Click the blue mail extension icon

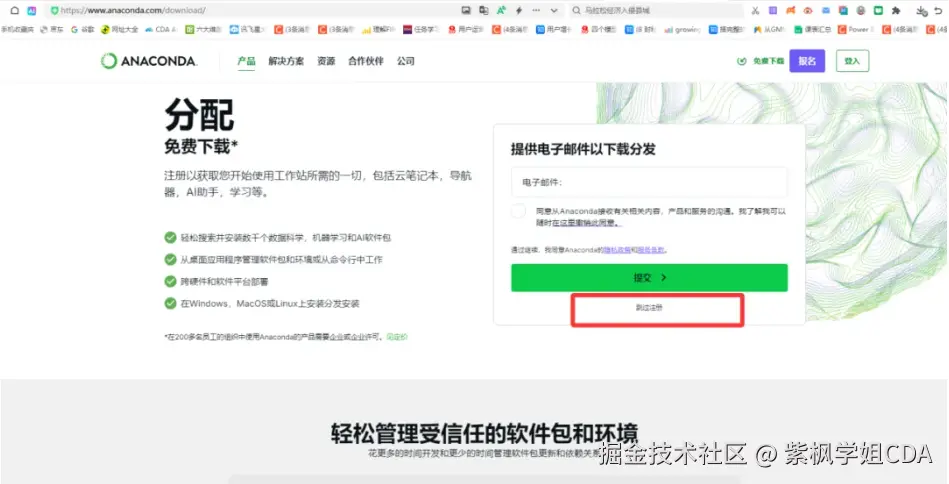pyautogui.click(x=826, y=10)
